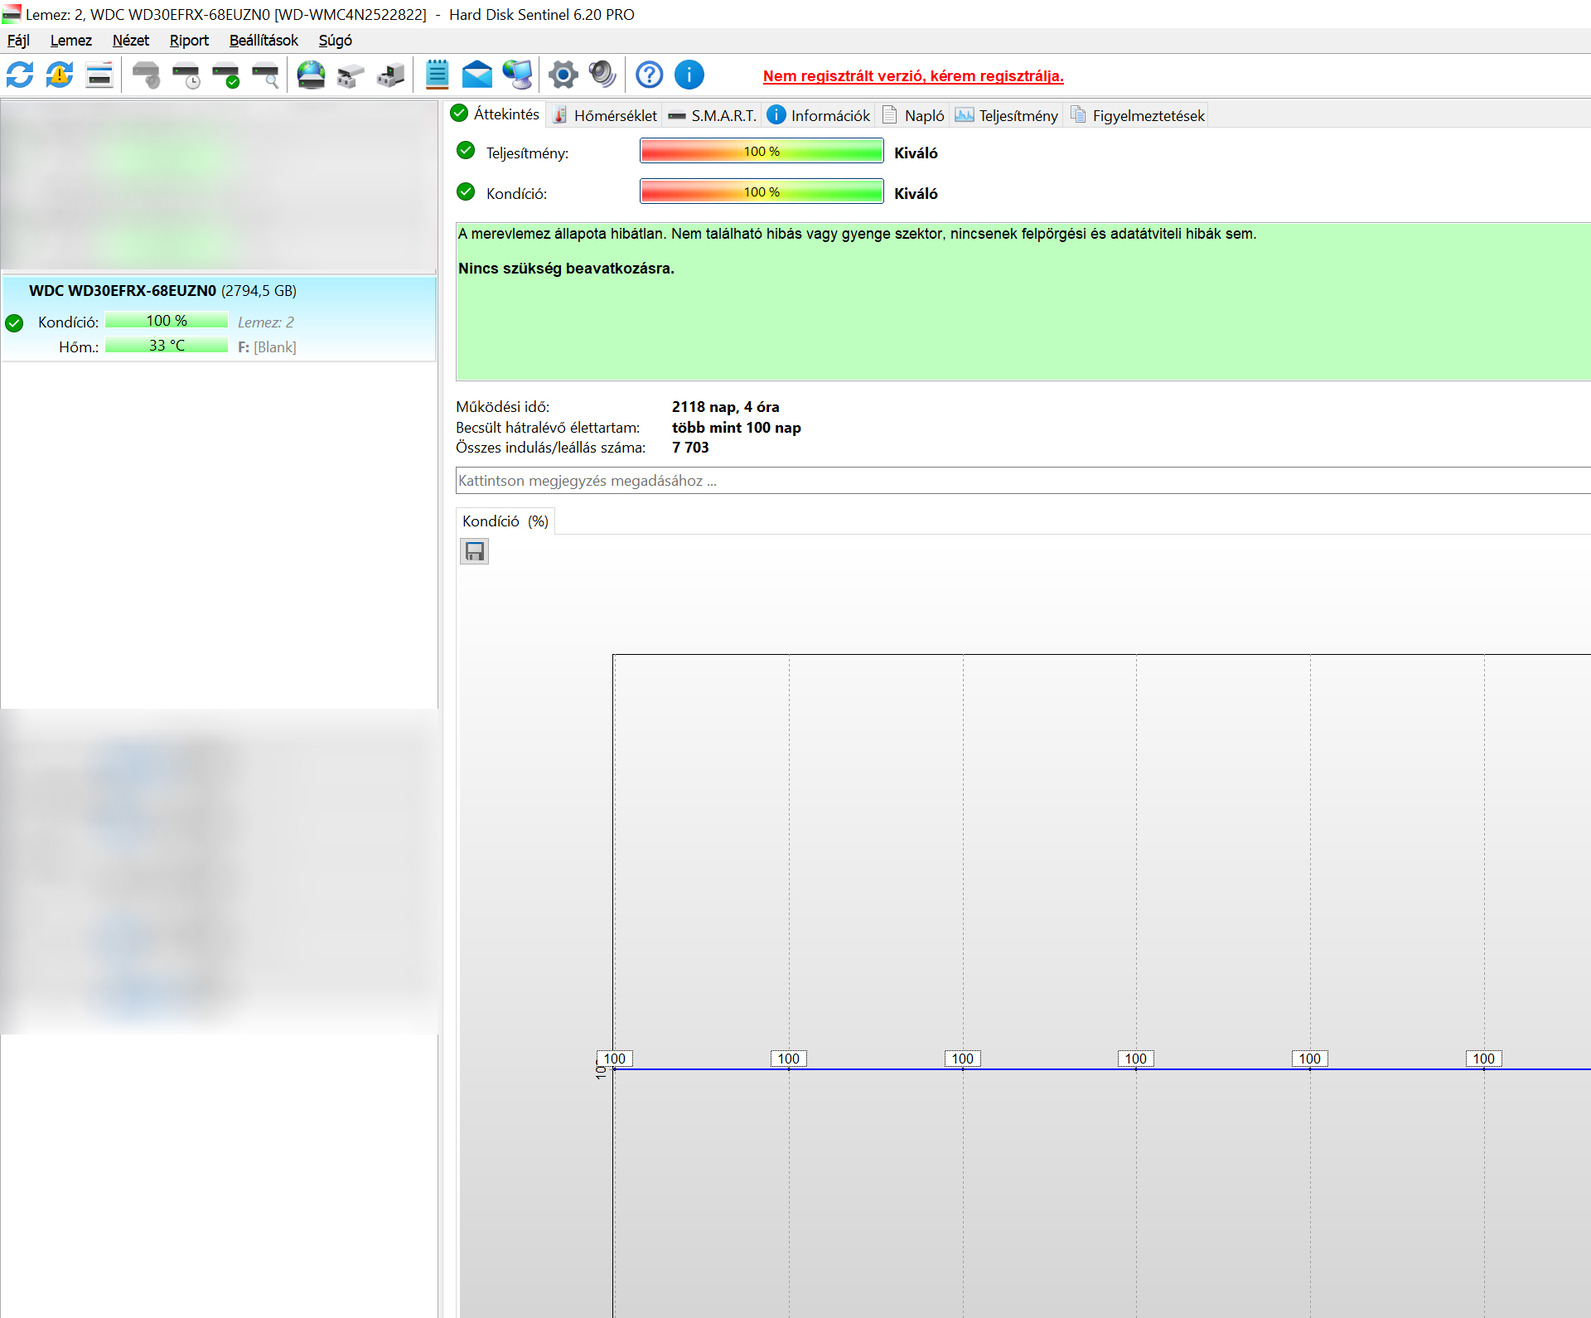Click the disk and tower icon
1591x1318 pixels.
click(391, 75)
